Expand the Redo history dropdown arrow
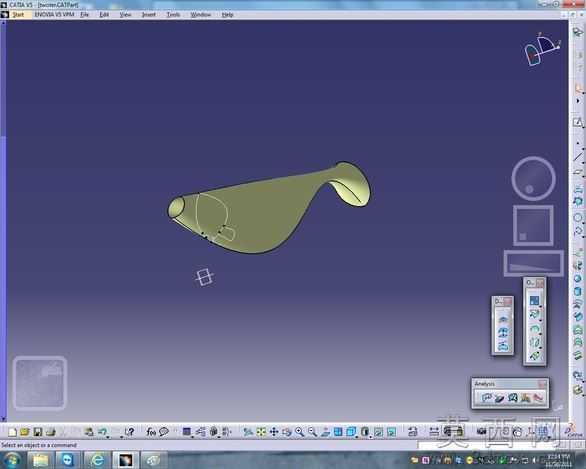Viewport: 586px width, 469px height. pos(121,436)
